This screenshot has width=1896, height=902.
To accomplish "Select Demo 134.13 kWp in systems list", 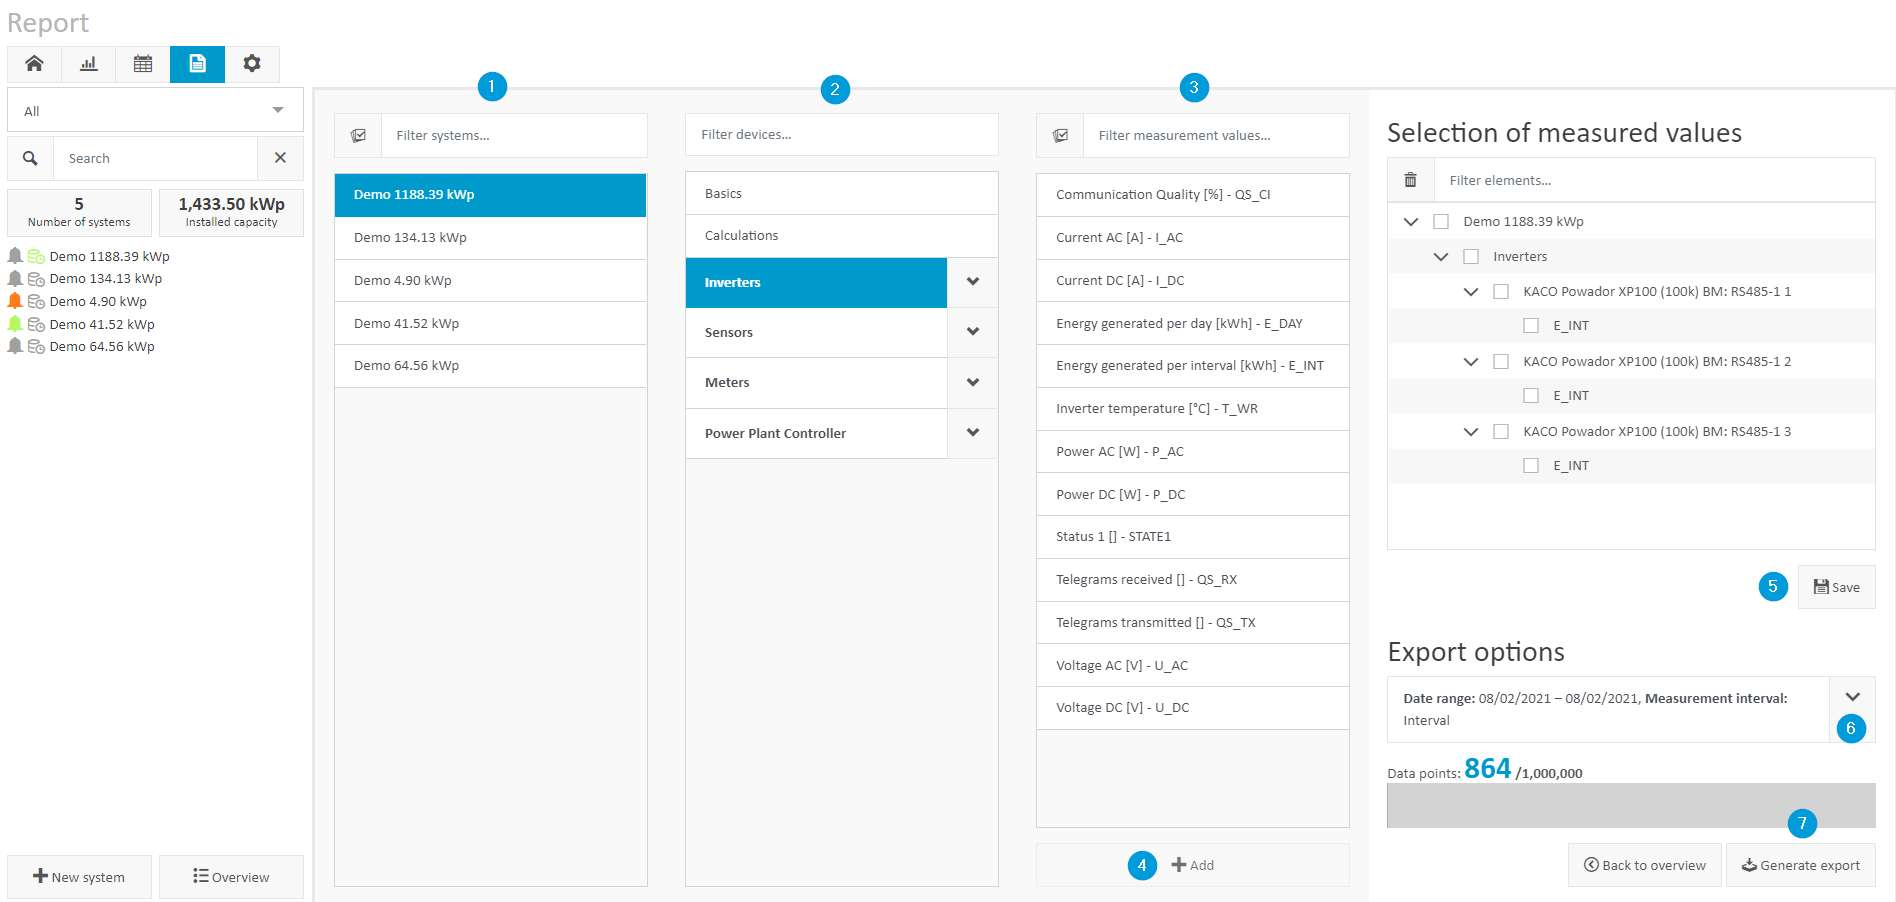I will pyautogui.click(x=490, y=238).
